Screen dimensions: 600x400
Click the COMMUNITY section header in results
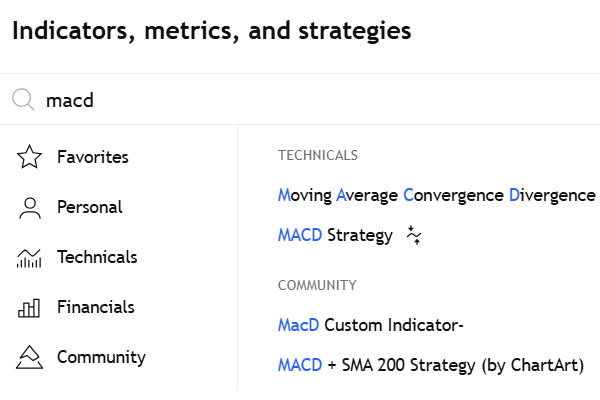[317, 285]
